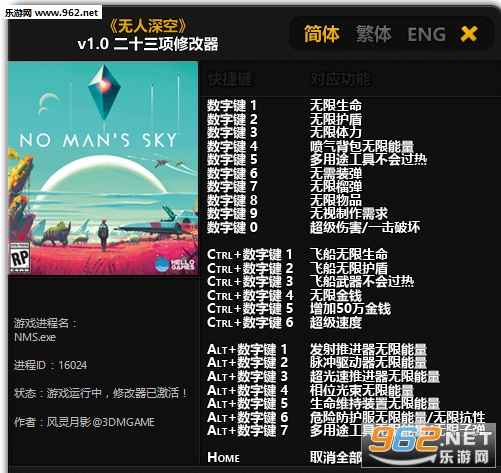Click the No Man's Sky cover art
This screenshot has height=473, width=501.
[x=103, y=168]
